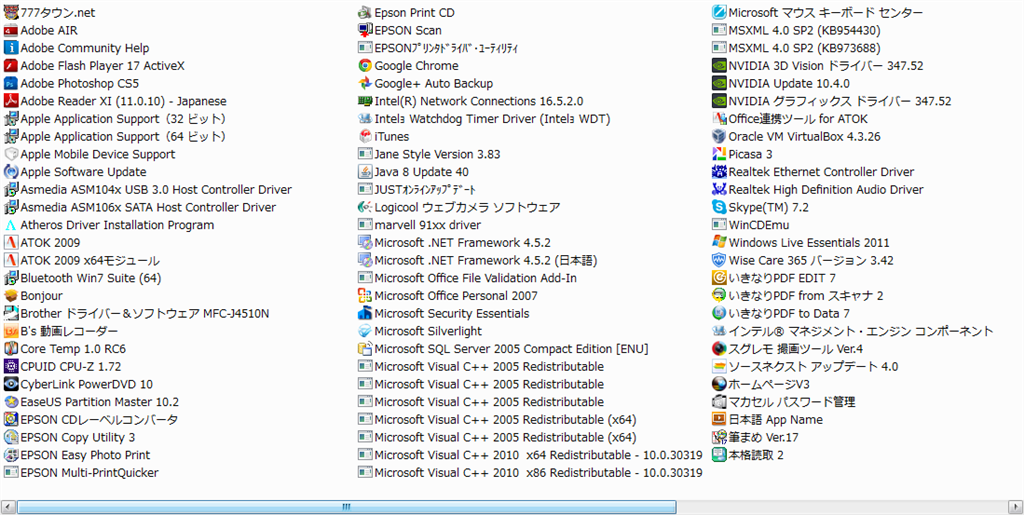Click the いきなりPDF EDIT 7 icon
The width and height of the screenshot is (1024, 515).
719,277
